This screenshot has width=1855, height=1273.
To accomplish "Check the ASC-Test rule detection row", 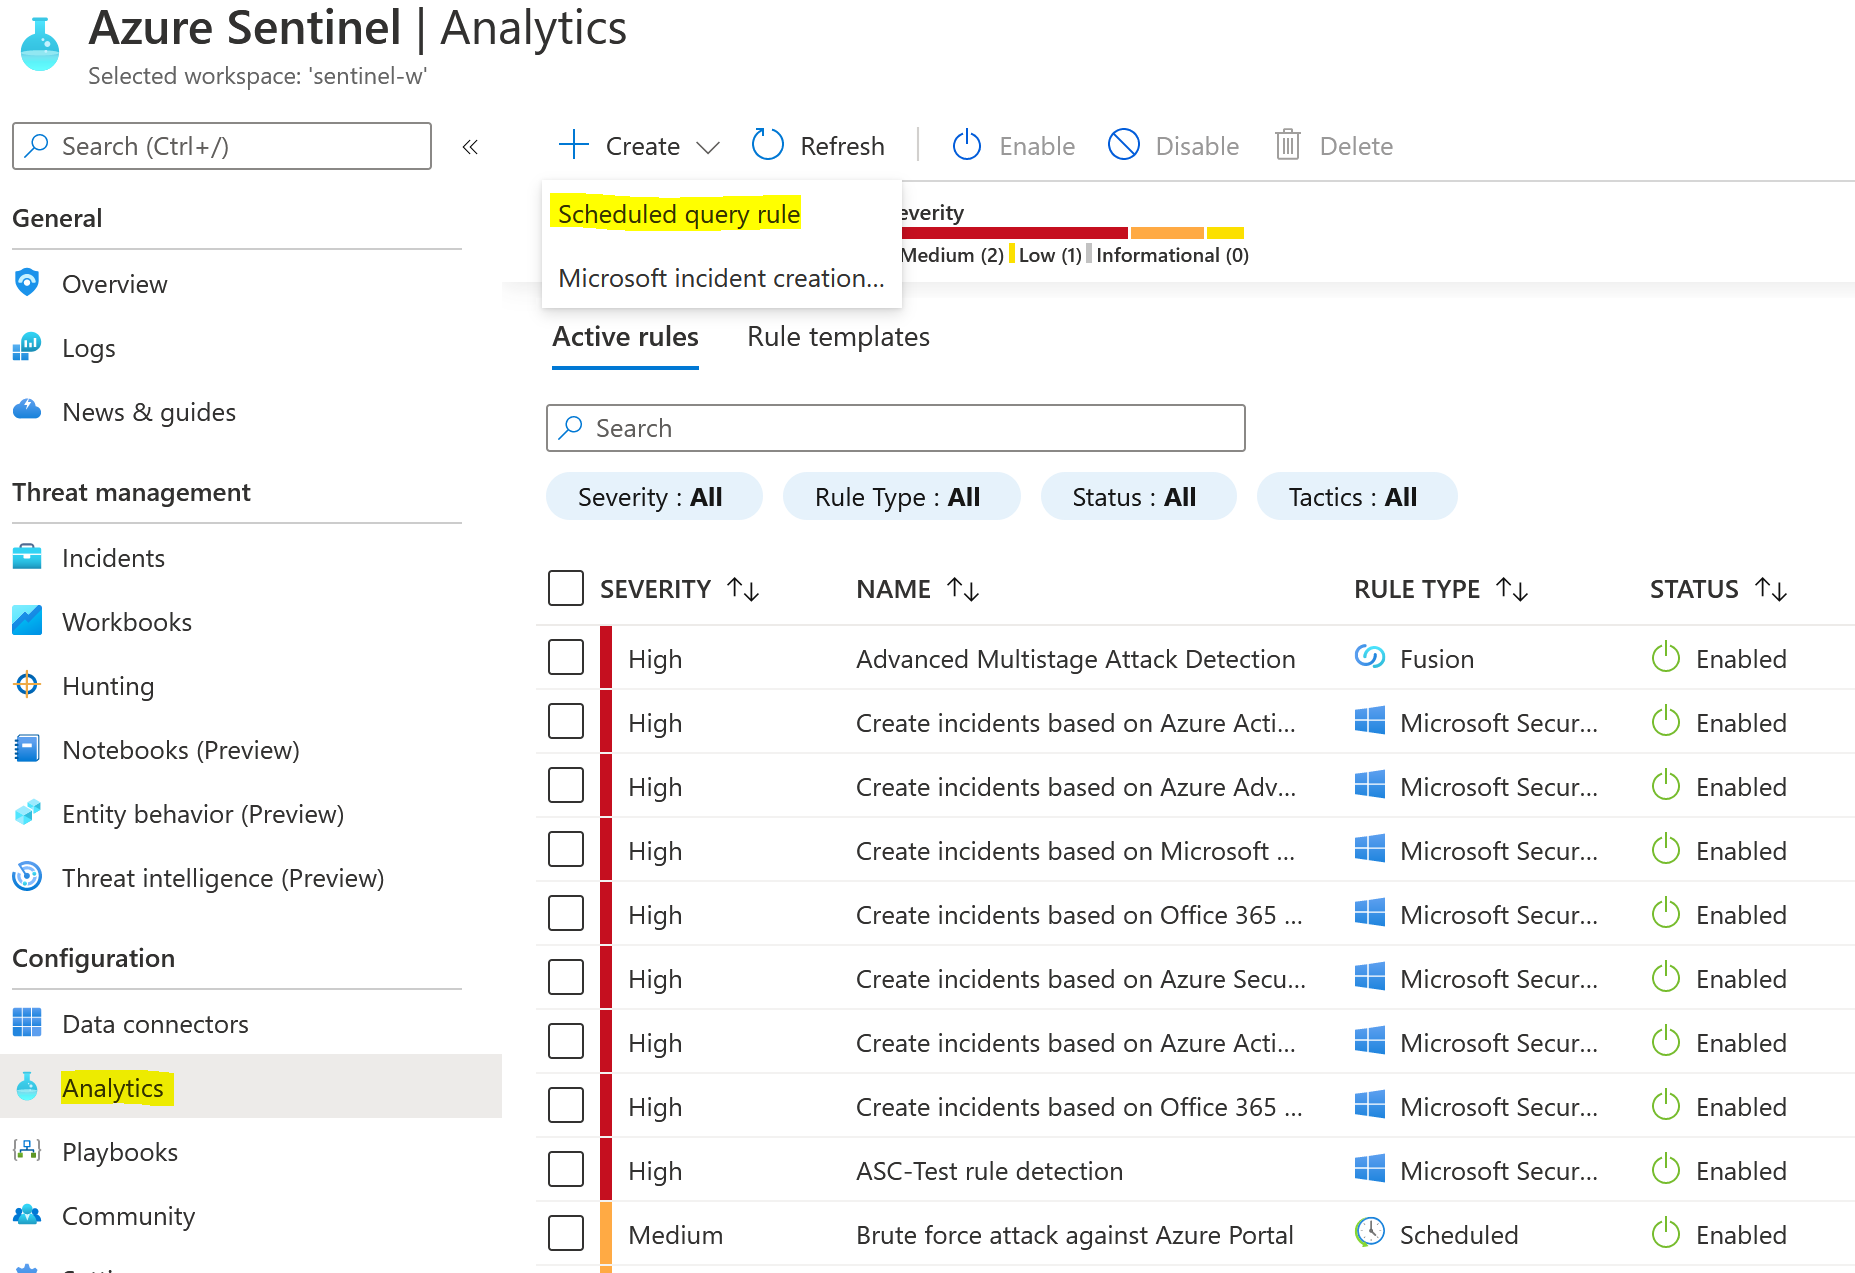I will [x=566, y=1169].
